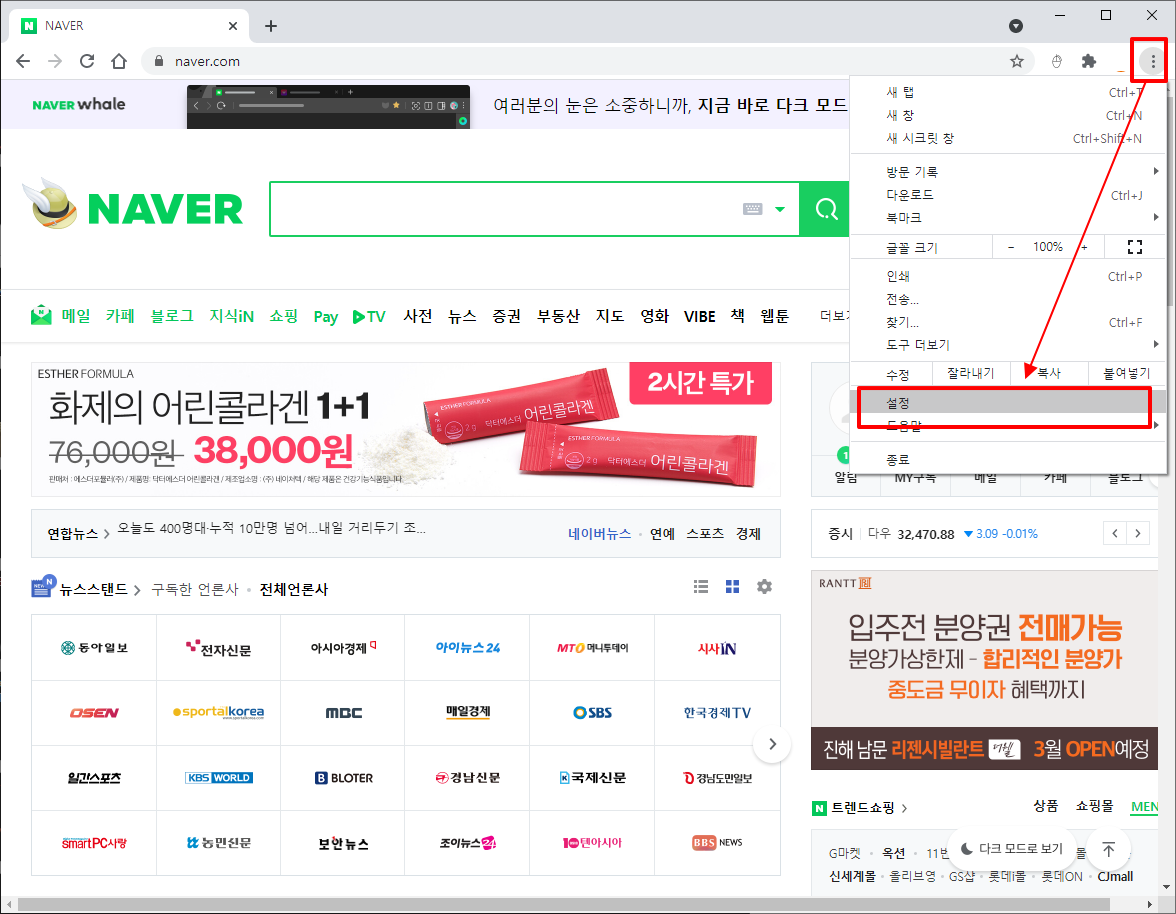Open the 동아일보 publisher tile
This screenshot has width=1176, height=914.
tap(94, 648)
